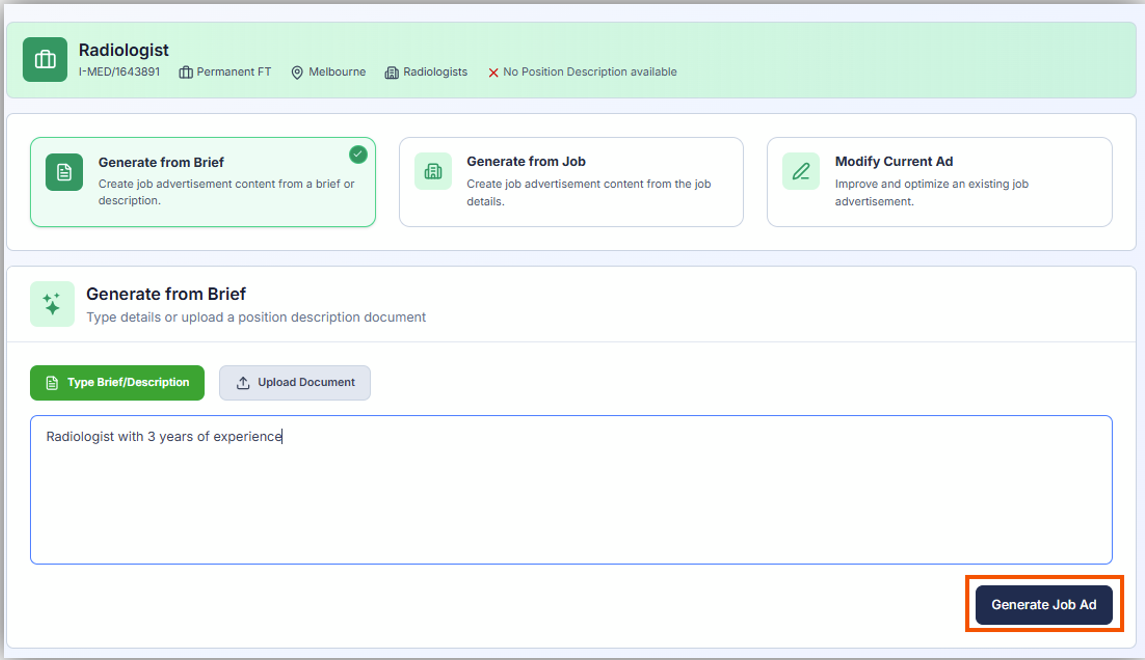Image resolution: width=1145 pixels, height=660 pixels.
Task: Switch to Type Brief/Description tab
Action: point(117,383)
